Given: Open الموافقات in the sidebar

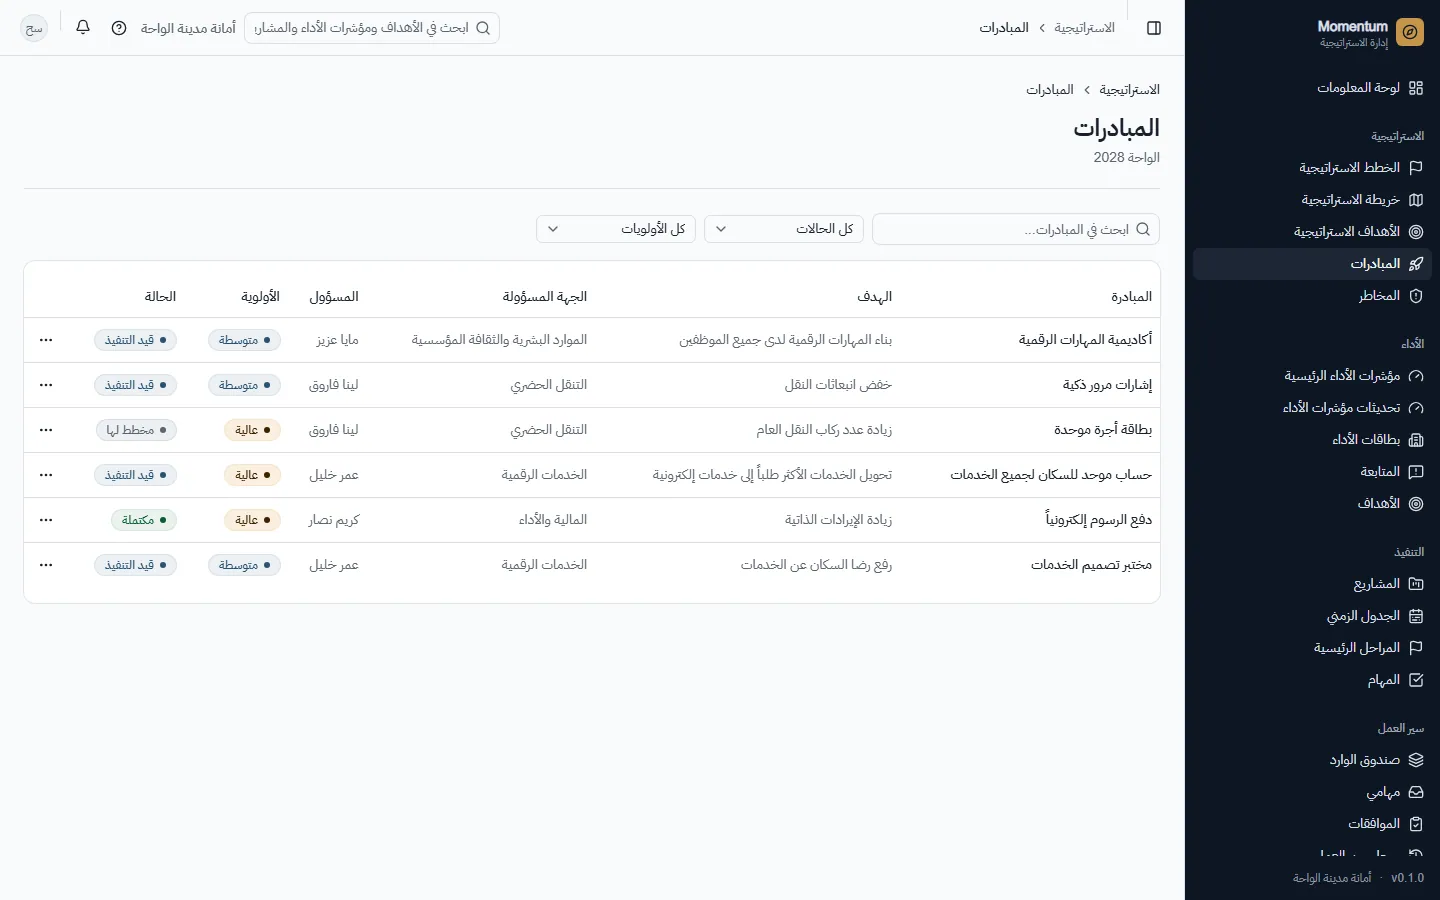Looking at the screenshot, I should [x=1312, y=824].
